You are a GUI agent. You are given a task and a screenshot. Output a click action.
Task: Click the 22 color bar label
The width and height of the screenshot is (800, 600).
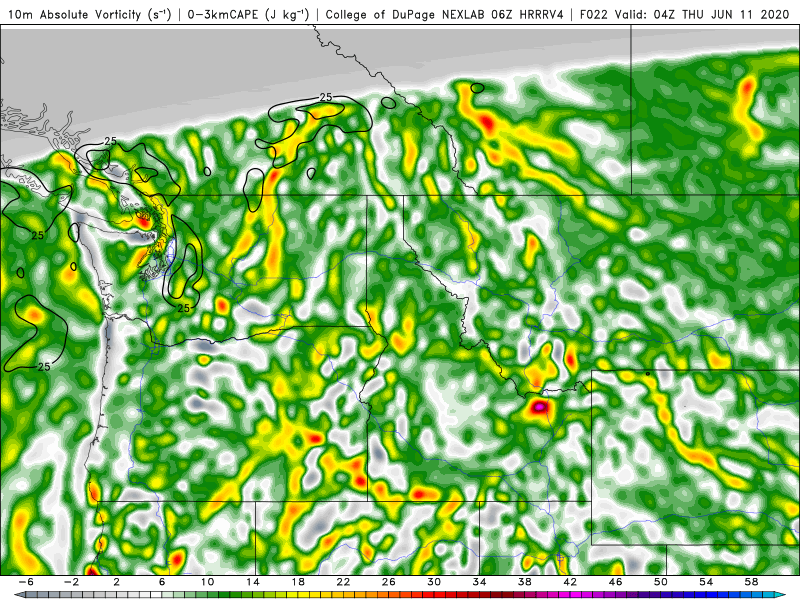coord(343,582)
